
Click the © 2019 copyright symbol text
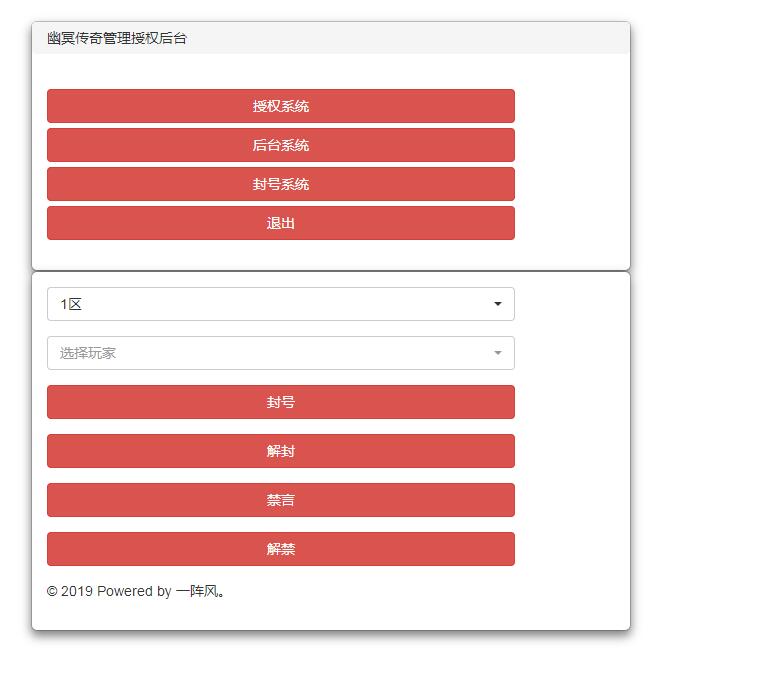(52, 591)
